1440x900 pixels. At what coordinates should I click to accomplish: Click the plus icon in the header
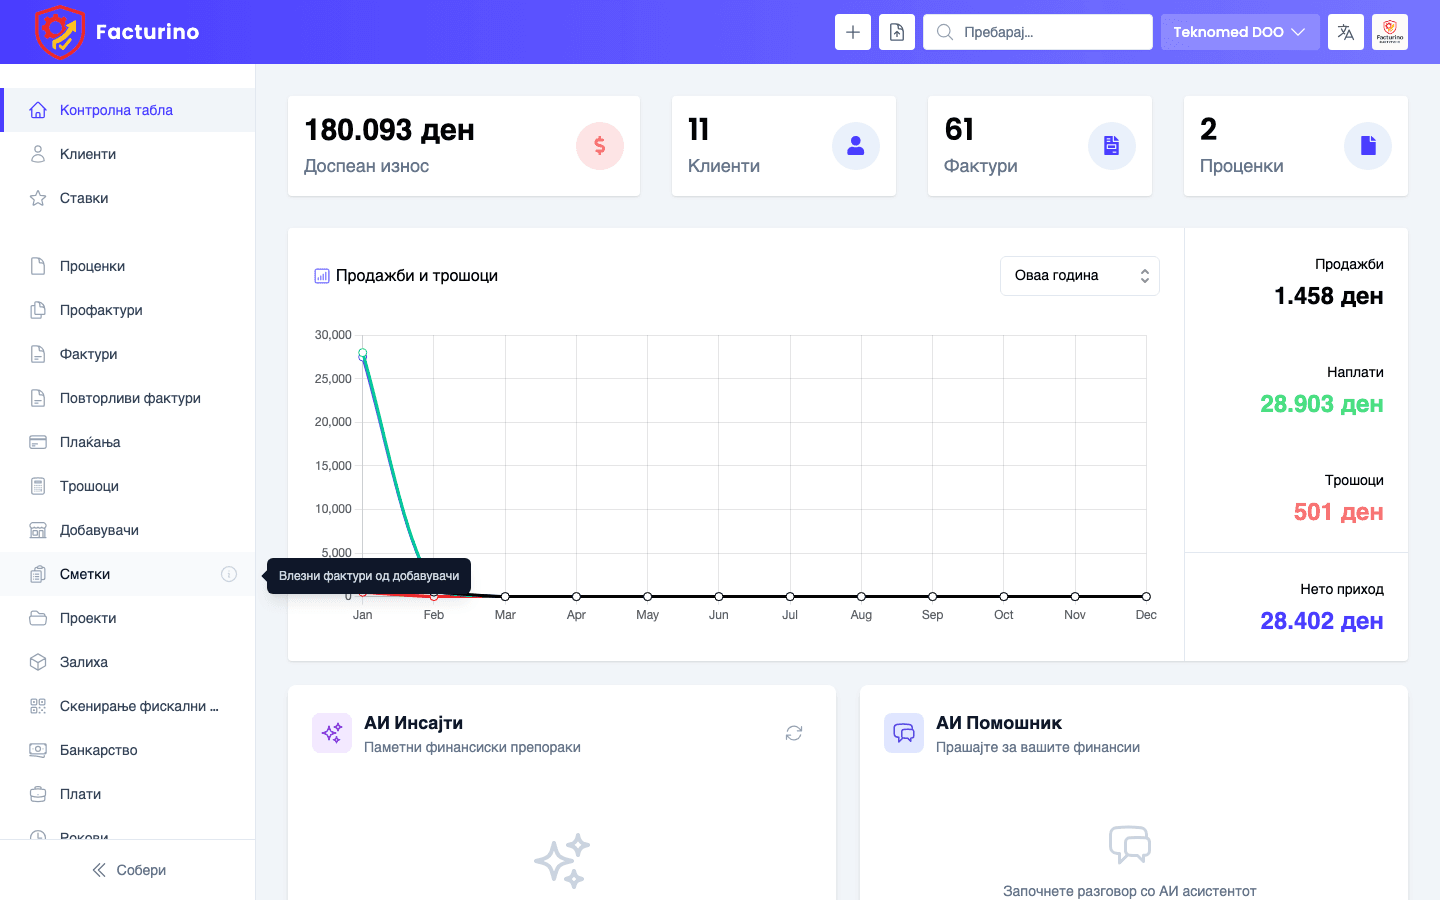852,32
